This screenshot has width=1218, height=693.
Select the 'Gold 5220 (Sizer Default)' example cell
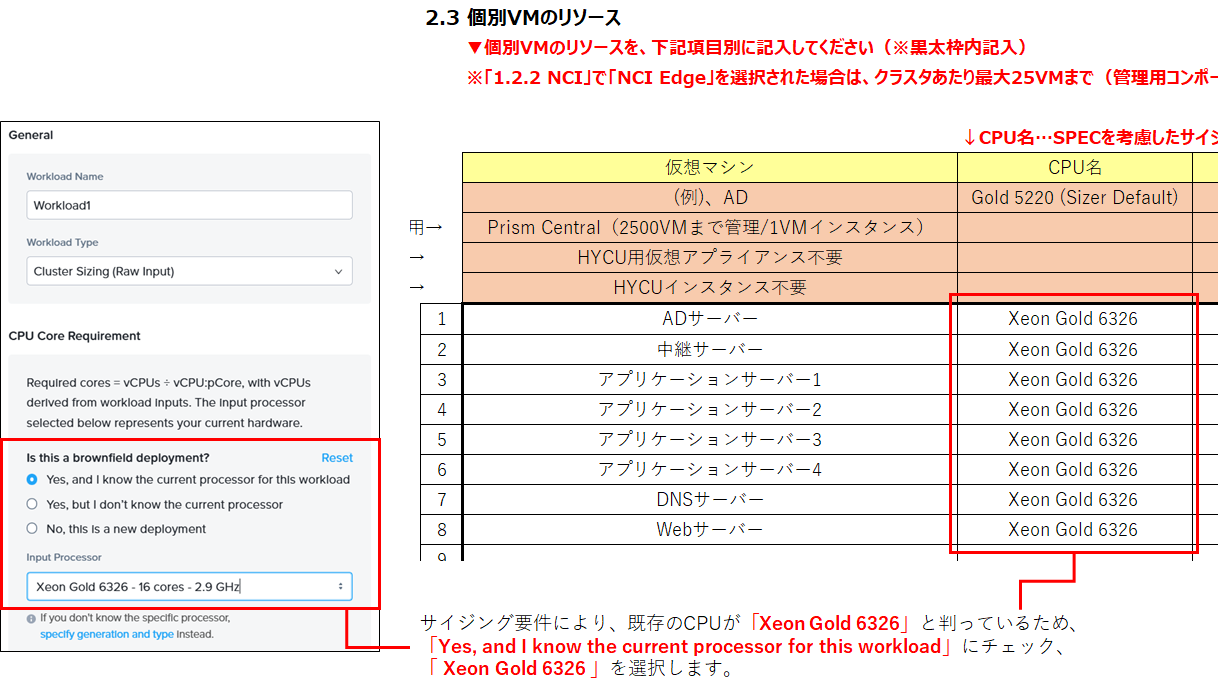pyautogui.click(x=1074, y=198)
